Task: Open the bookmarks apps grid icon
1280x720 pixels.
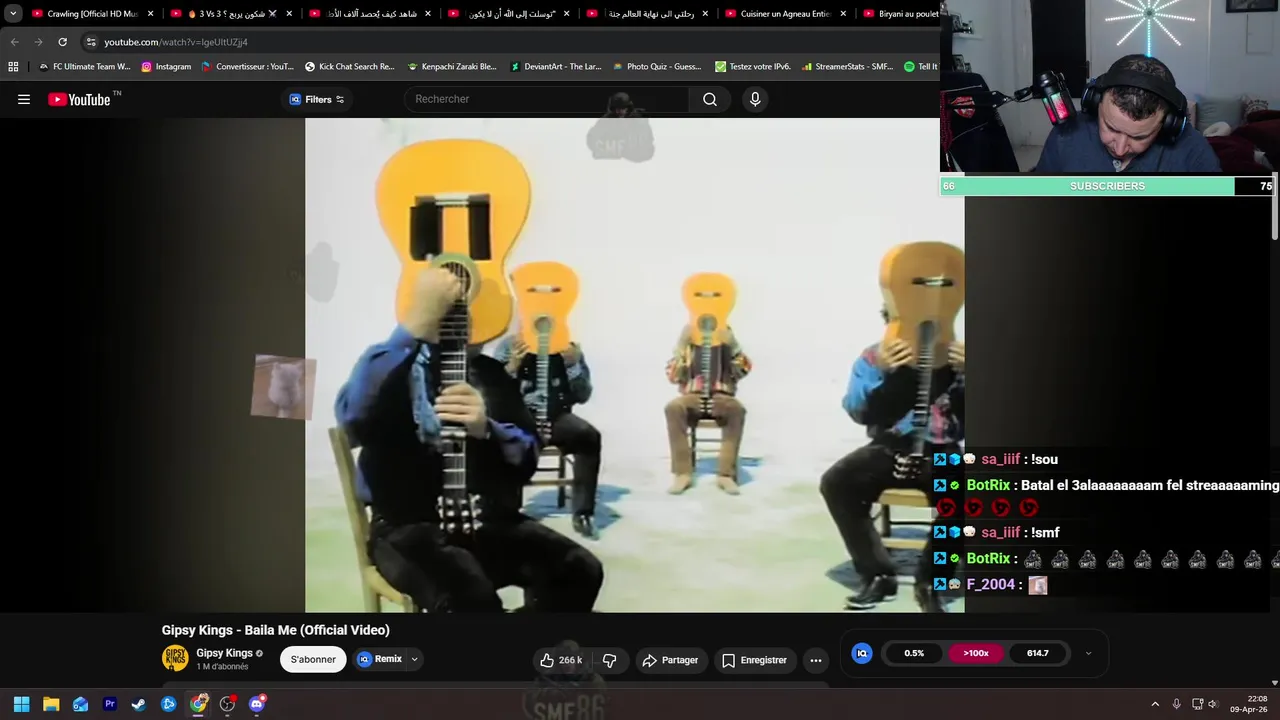Action: [13, 67]
